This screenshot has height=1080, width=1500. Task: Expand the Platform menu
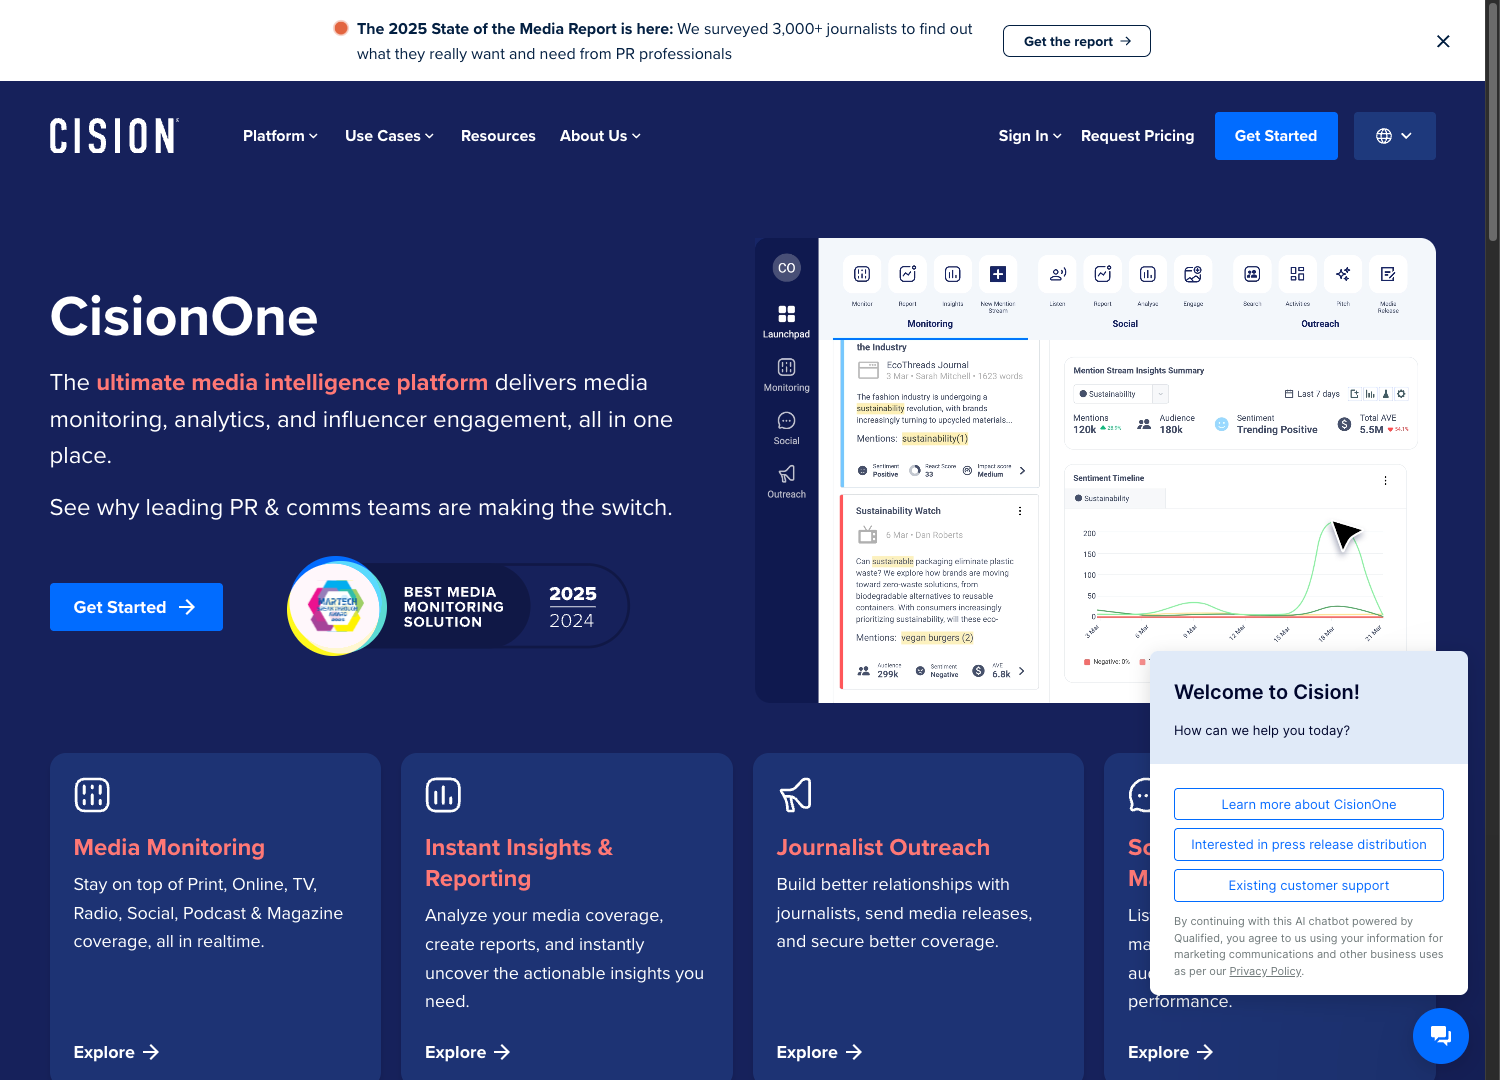tap(280, 136)
